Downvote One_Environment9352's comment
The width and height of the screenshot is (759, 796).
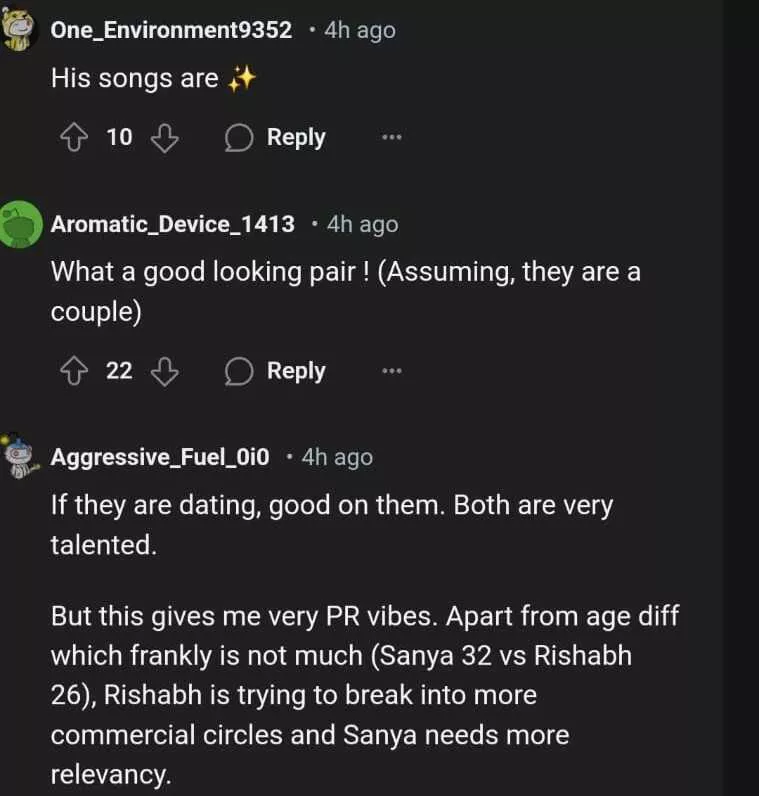(164, 138)
